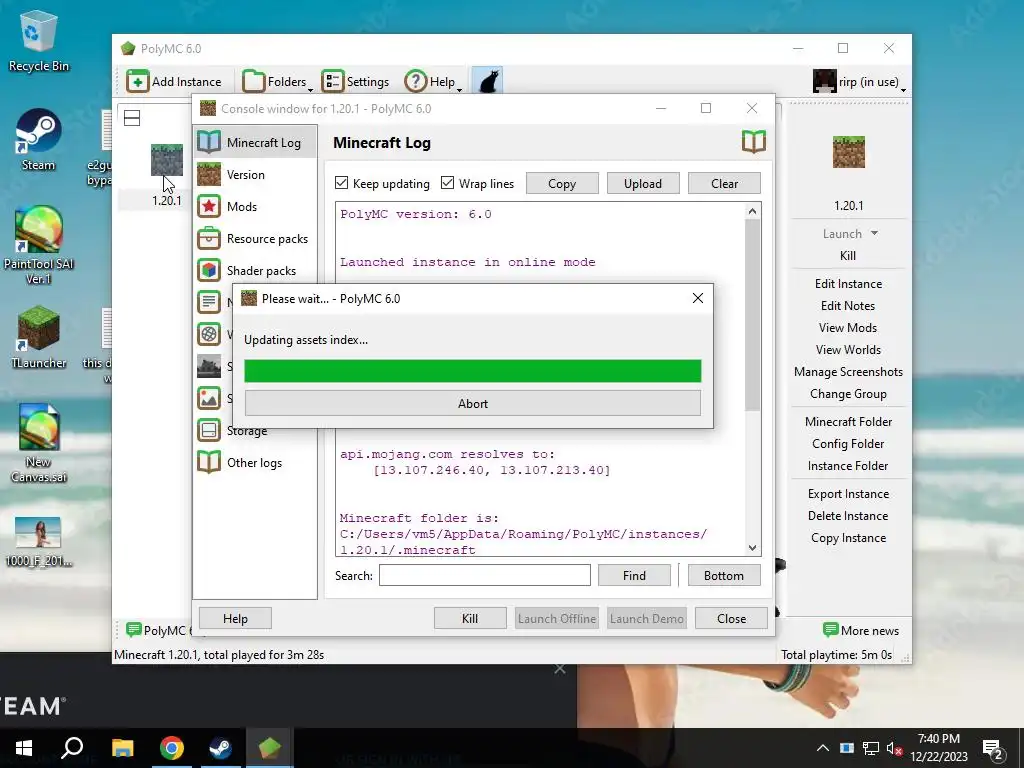Open the Other logs page

pos(255,462)
